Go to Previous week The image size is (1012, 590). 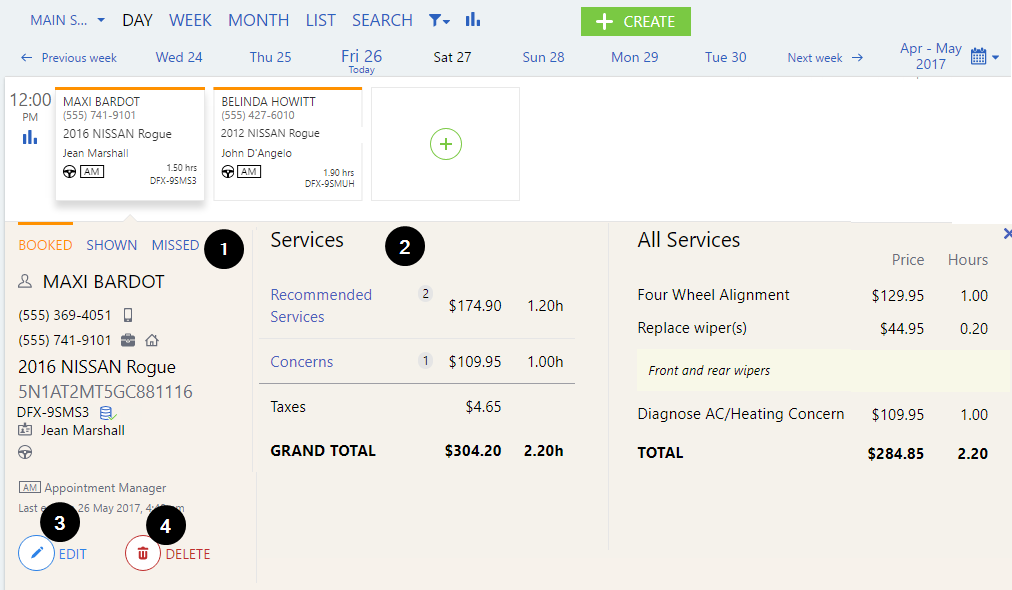tap(68, 58)
